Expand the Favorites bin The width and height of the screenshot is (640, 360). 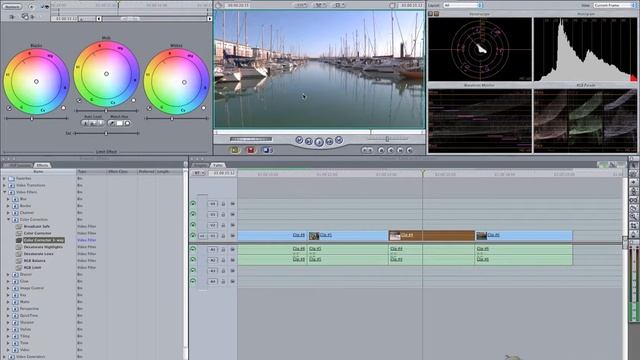coord(4,178)
